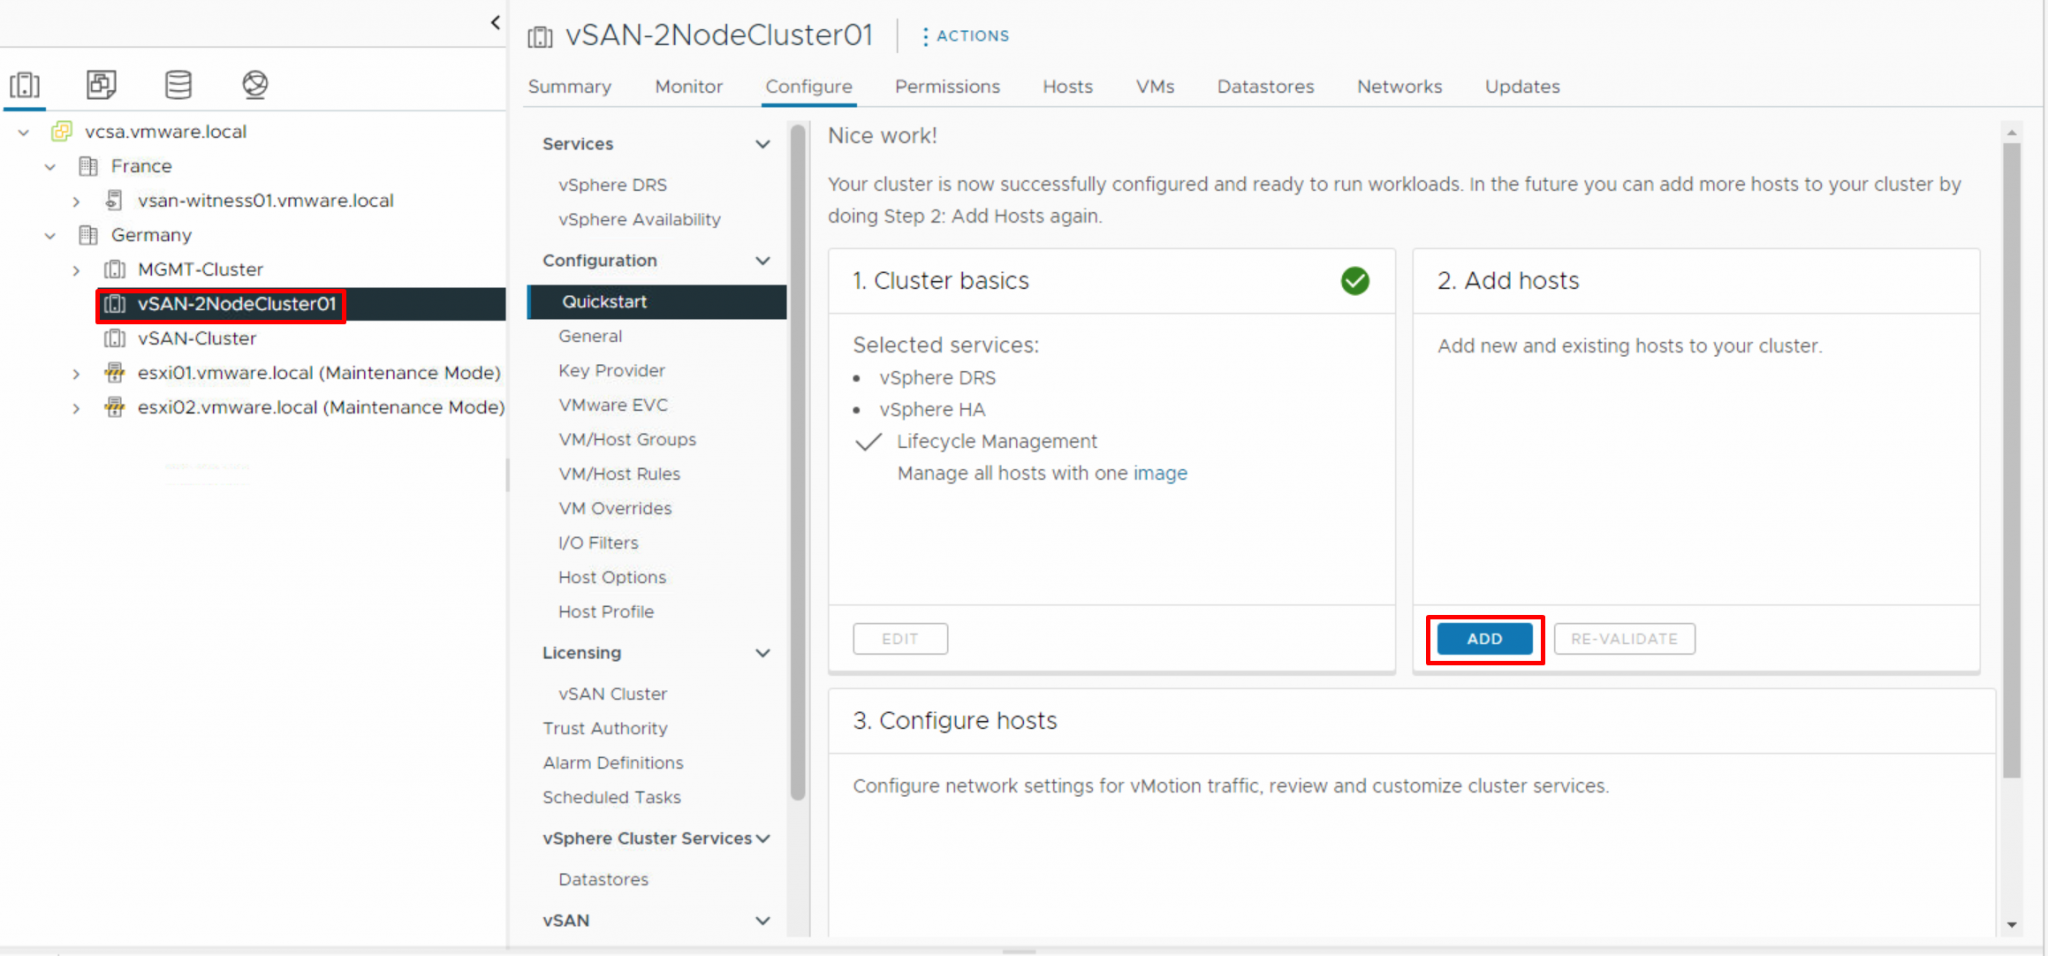This screenshot has height=956, width=2048.
Task: Click the cluster icon beside vSAN-2NodeCluster01 title
Action: coord(540,36)
